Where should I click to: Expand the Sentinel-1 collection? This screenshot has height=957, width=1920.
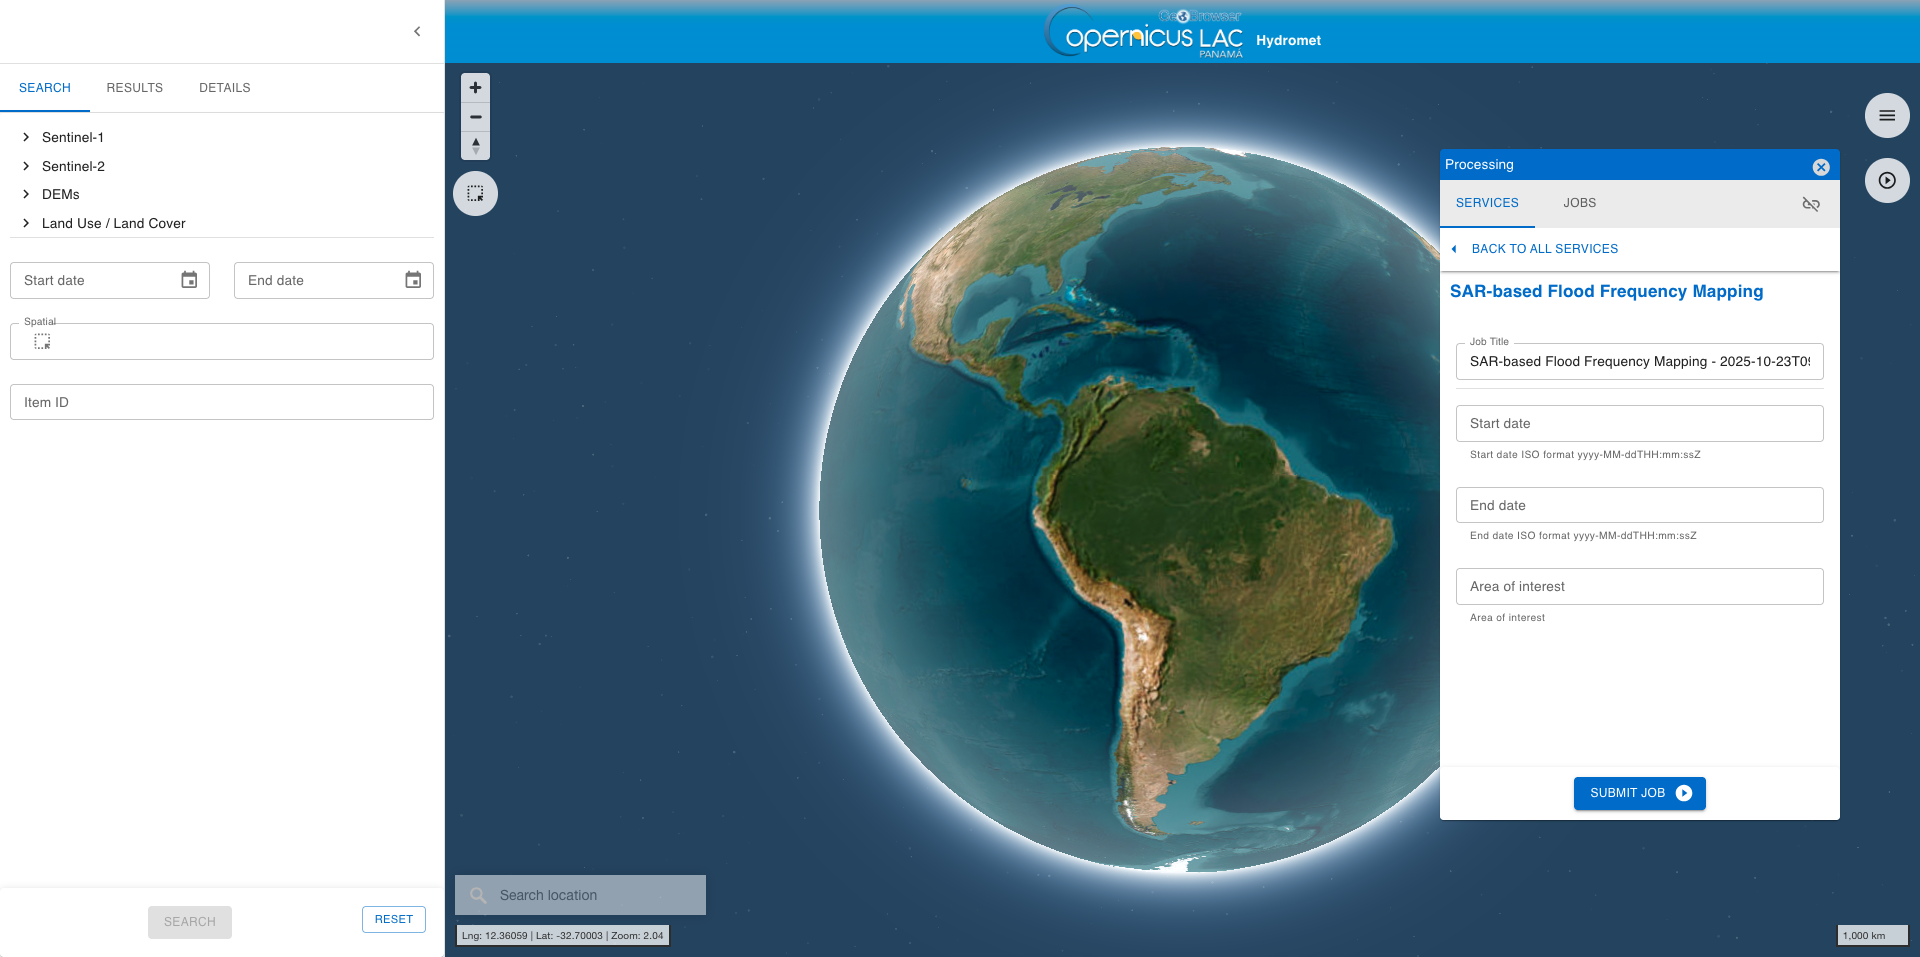pyautogui.click(x=26, y=137)
